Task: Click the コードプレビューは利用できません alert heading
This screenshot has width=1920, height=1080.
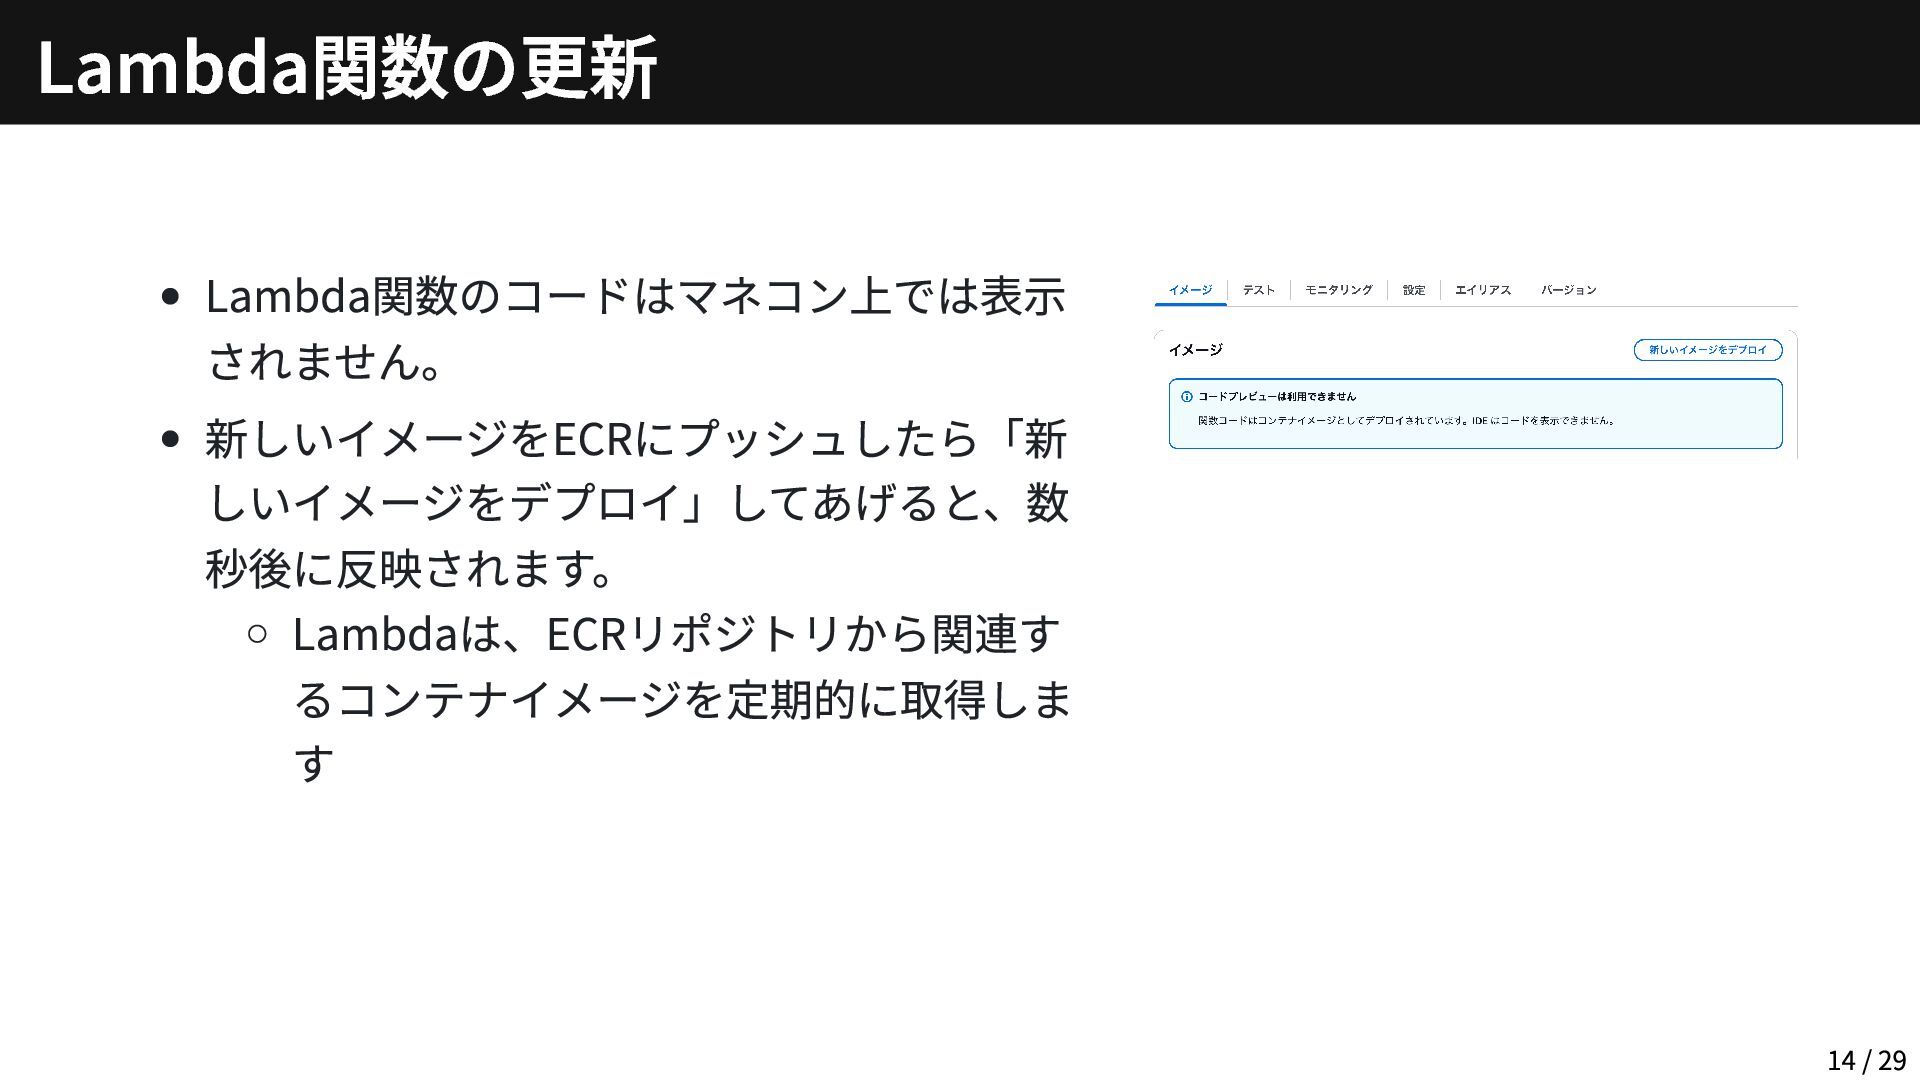Action: point(1276,397)
